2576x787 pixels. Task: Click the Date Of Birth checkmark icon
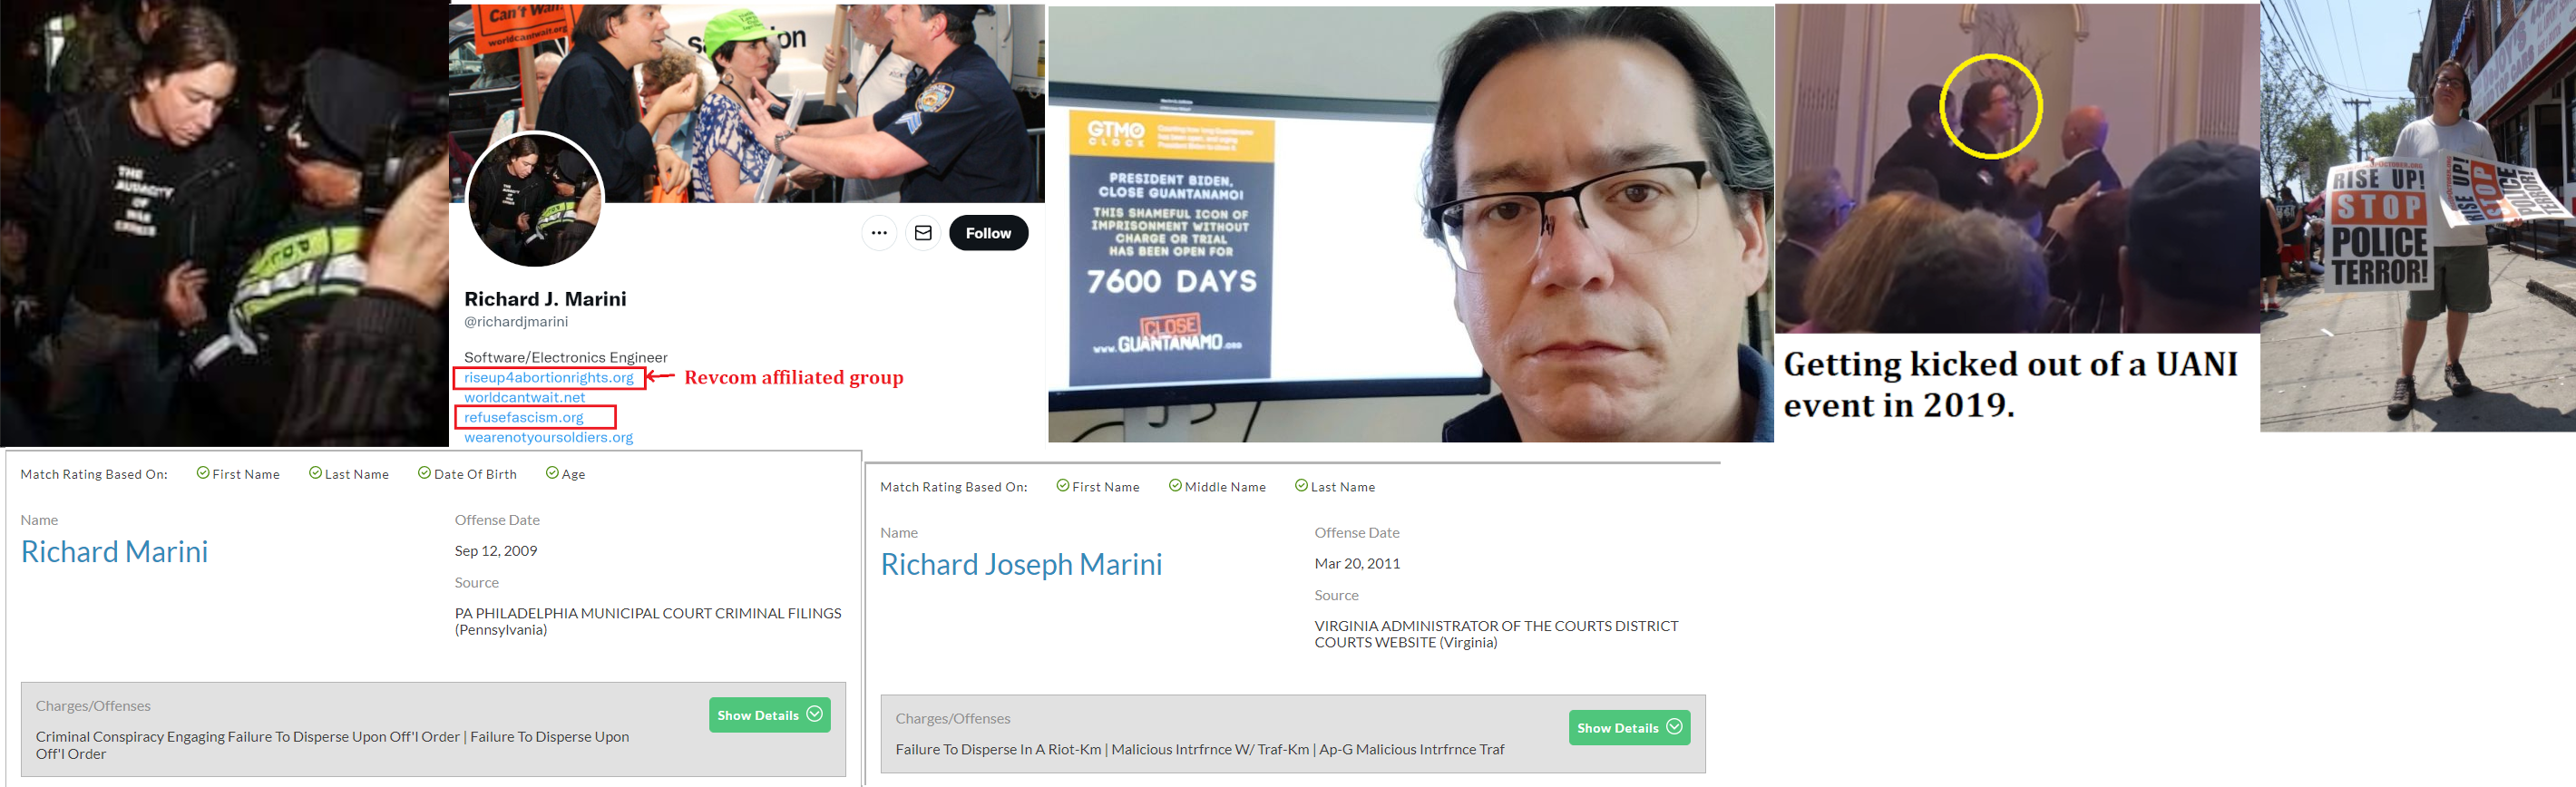tap(424, 473)
